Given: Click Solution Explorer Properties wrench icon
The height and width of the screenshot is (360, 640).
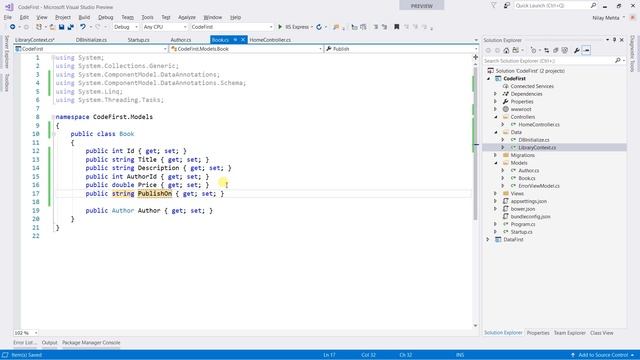Looking at the screenshot, I should click(x=577, y=50).
